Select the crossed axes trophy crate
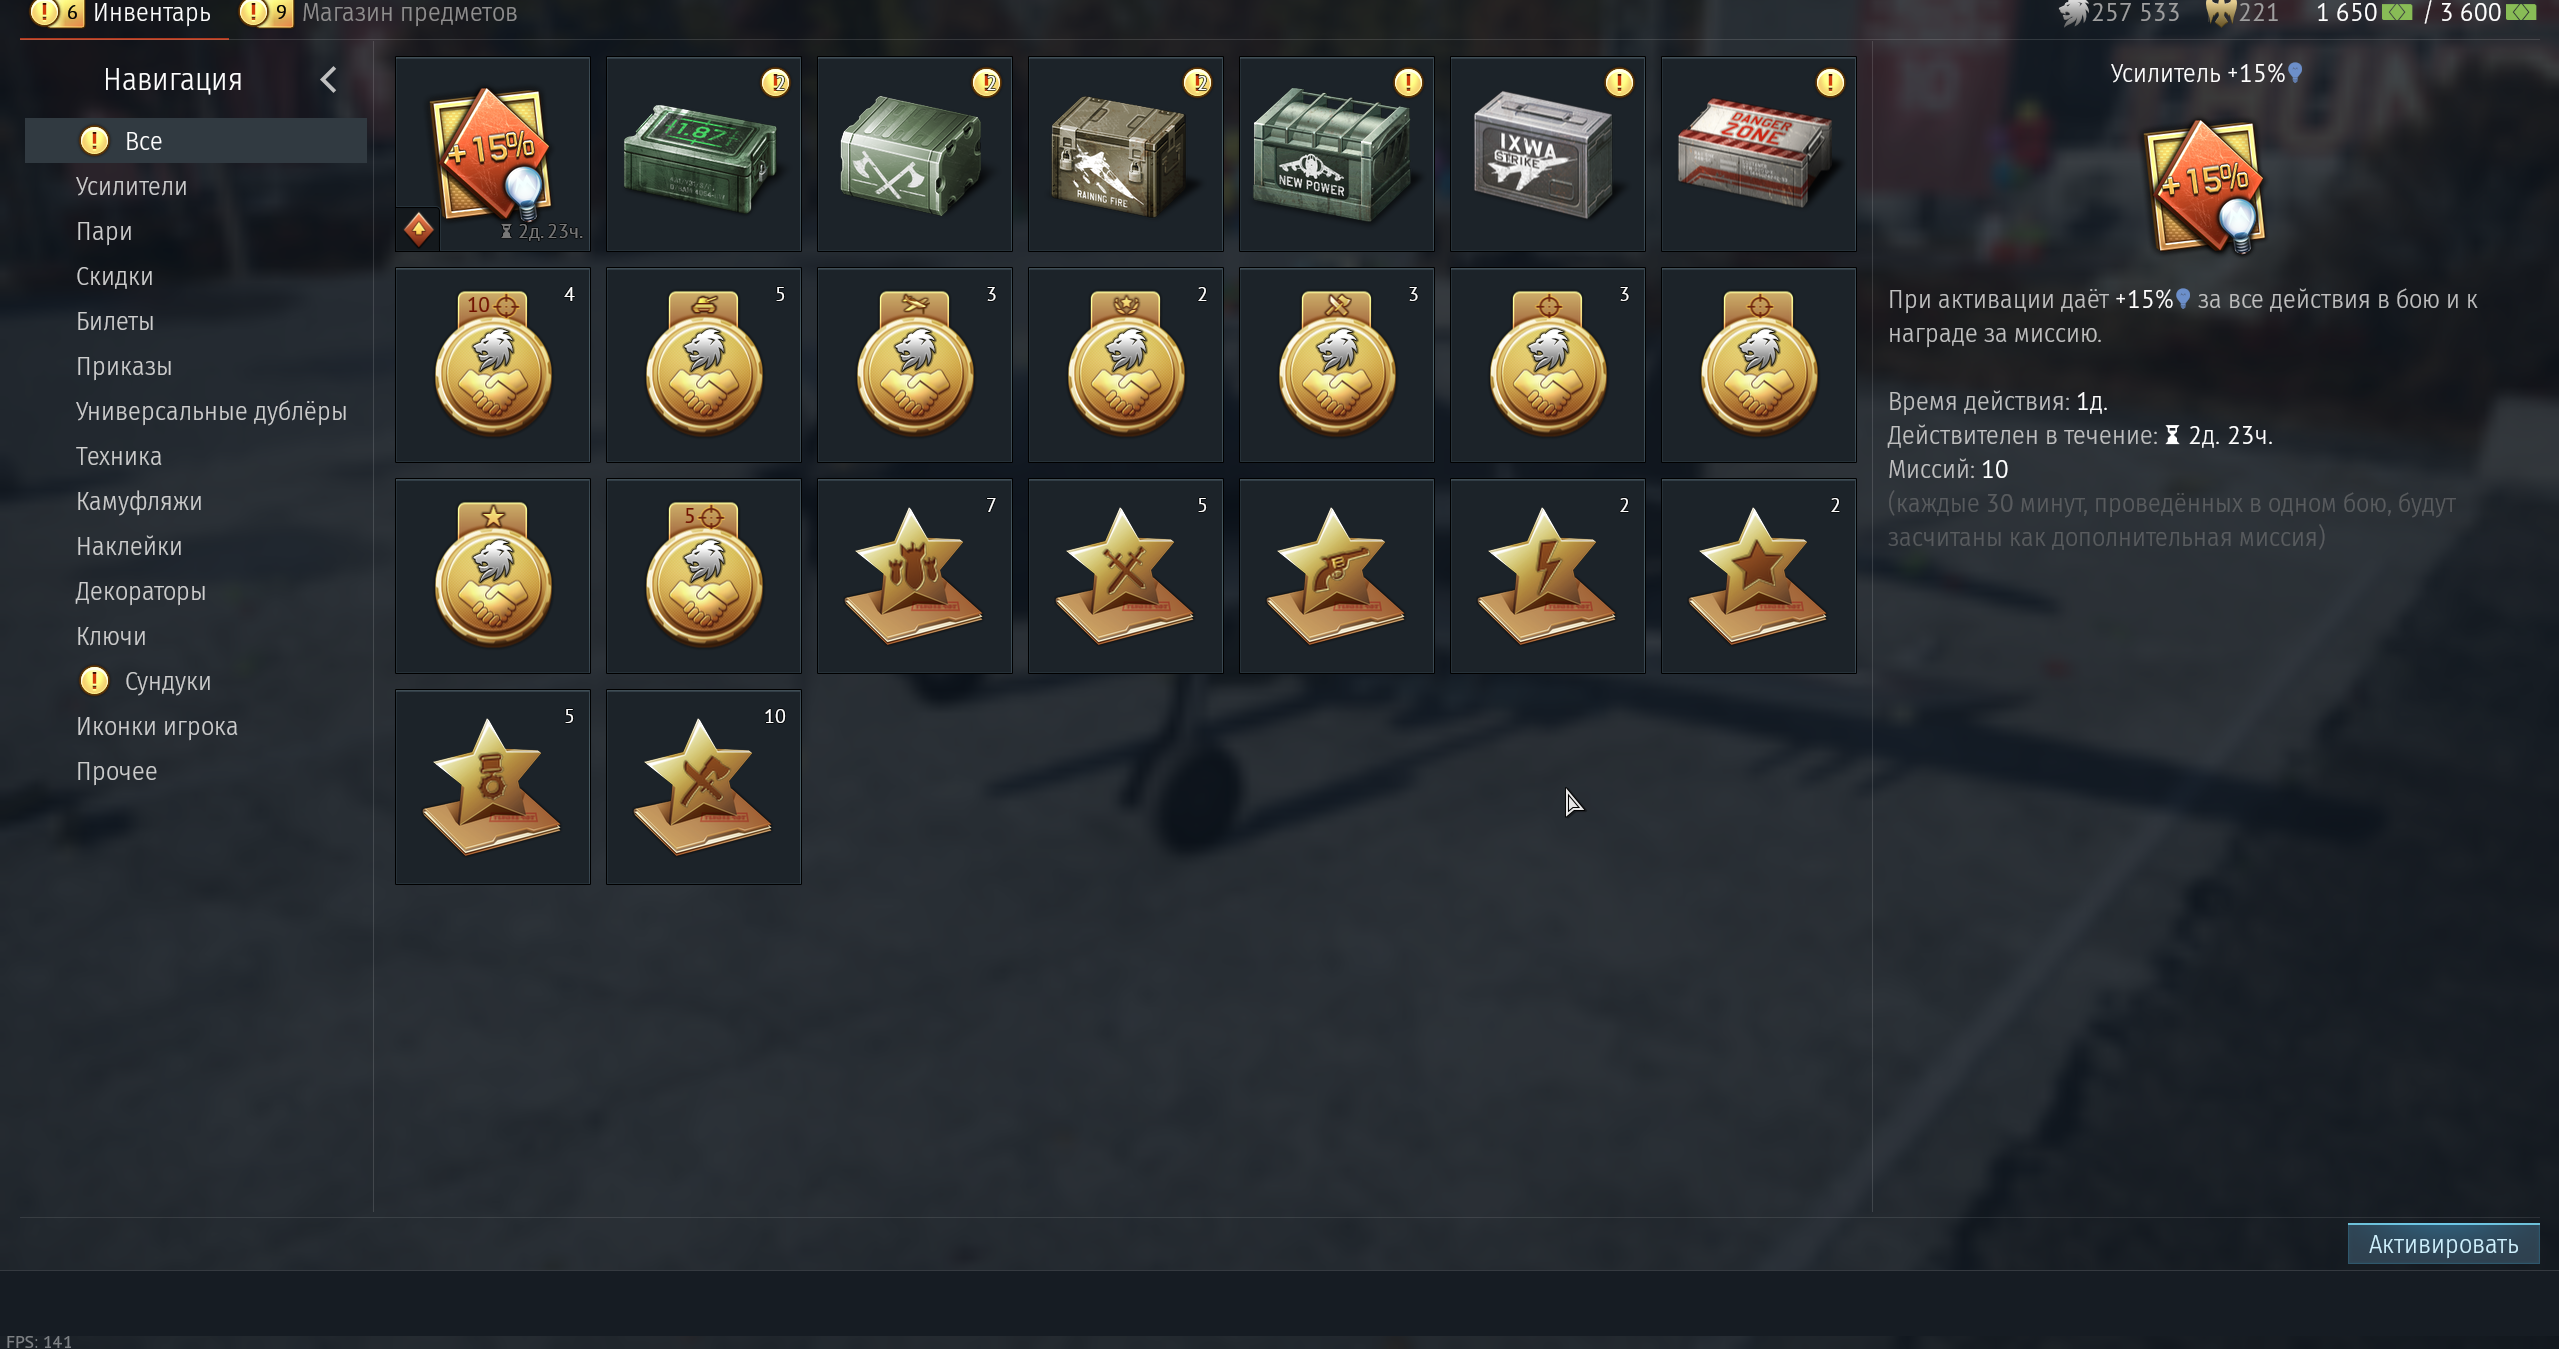 point(914,154)
